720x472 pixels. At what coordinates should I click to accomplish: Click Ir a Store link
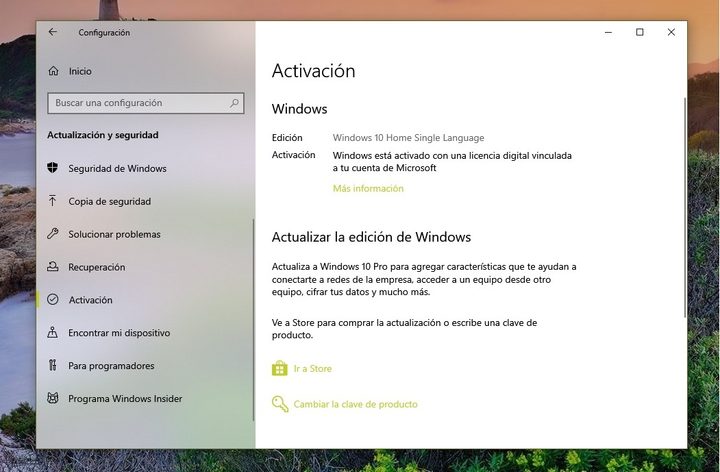tap(313, 368)
